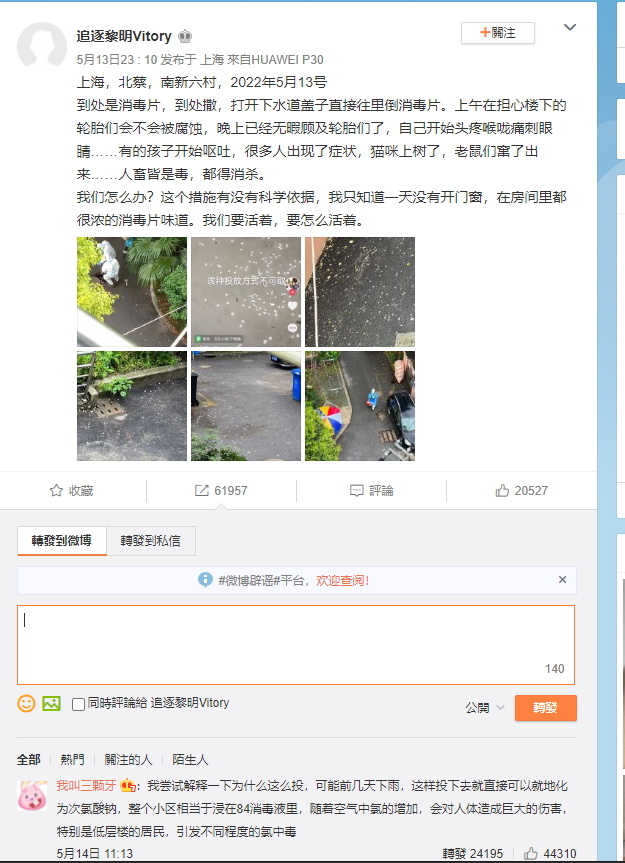Open the poster's profile avatar

point(42,47)
